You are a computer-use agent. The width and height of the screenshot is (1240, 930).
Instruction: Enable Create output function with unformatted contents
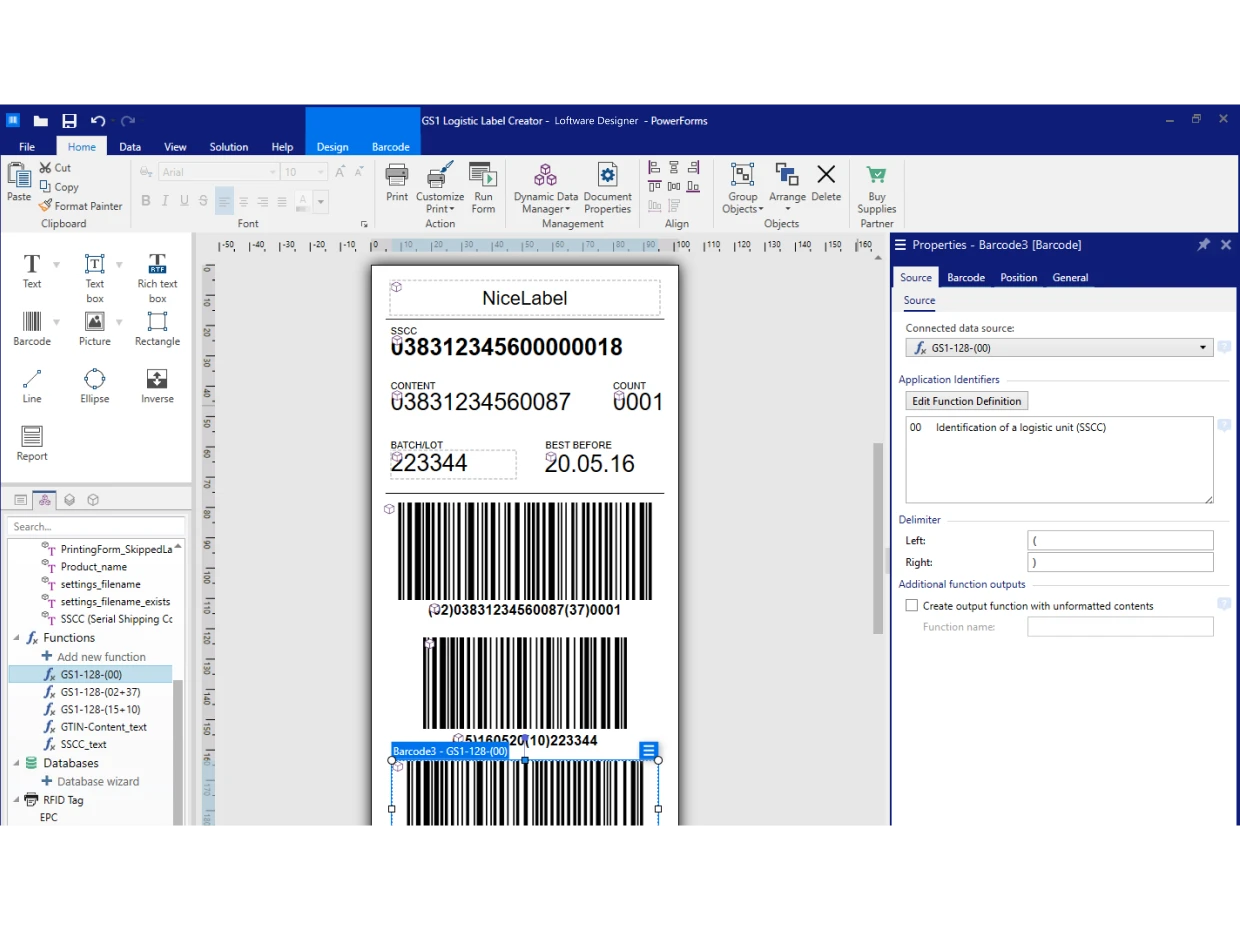coord(912,606)
